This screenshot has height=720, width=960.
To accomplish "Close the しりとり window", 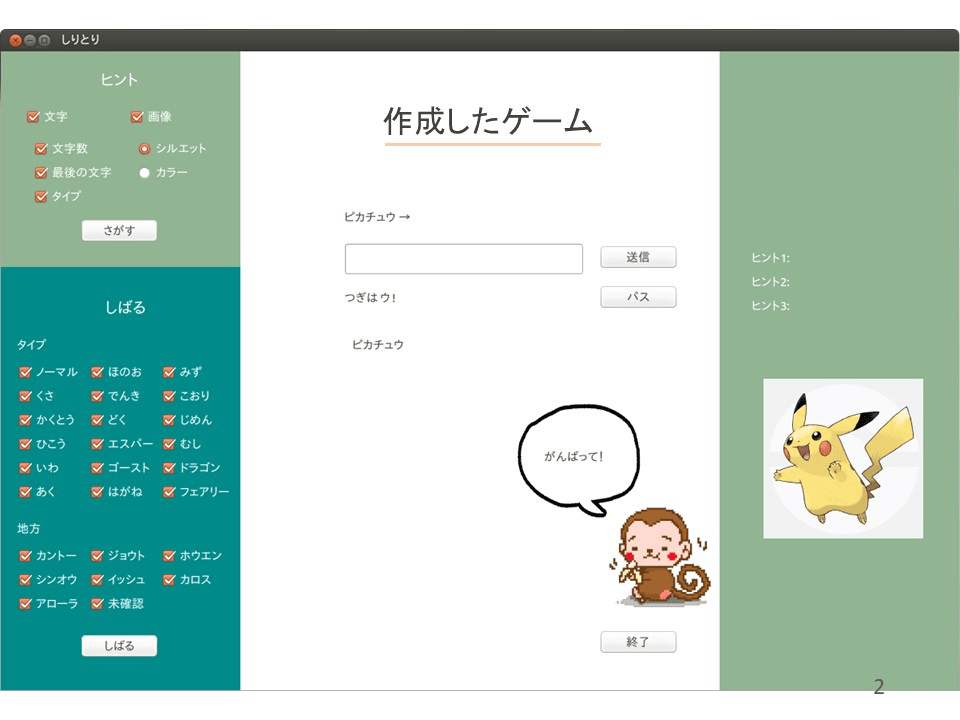I will coord(15,40).
